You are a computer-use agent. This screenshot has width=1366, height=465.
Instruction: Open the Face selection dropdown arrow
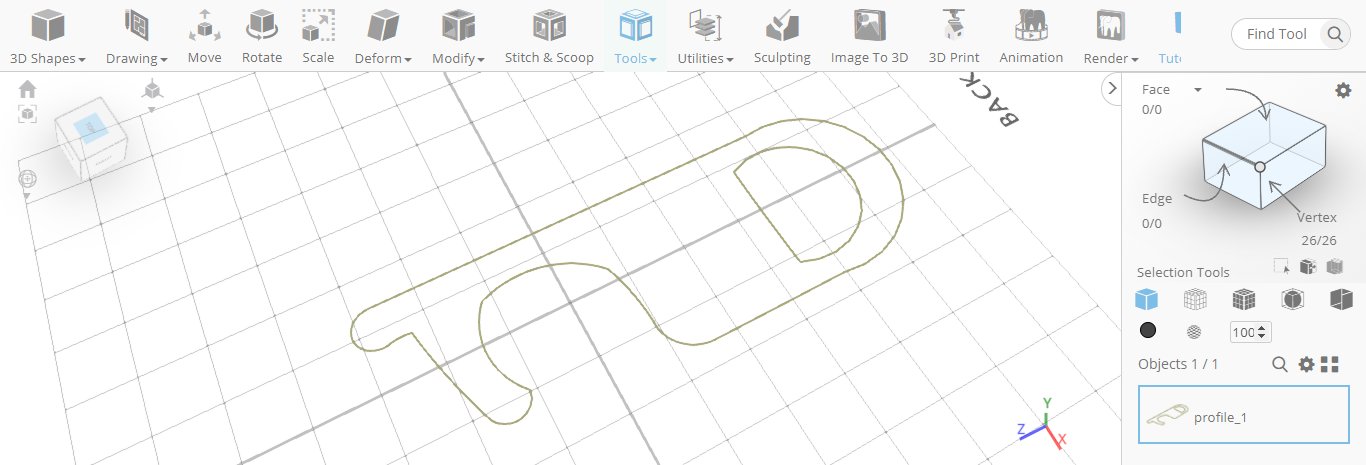(x=1197, y=90)
